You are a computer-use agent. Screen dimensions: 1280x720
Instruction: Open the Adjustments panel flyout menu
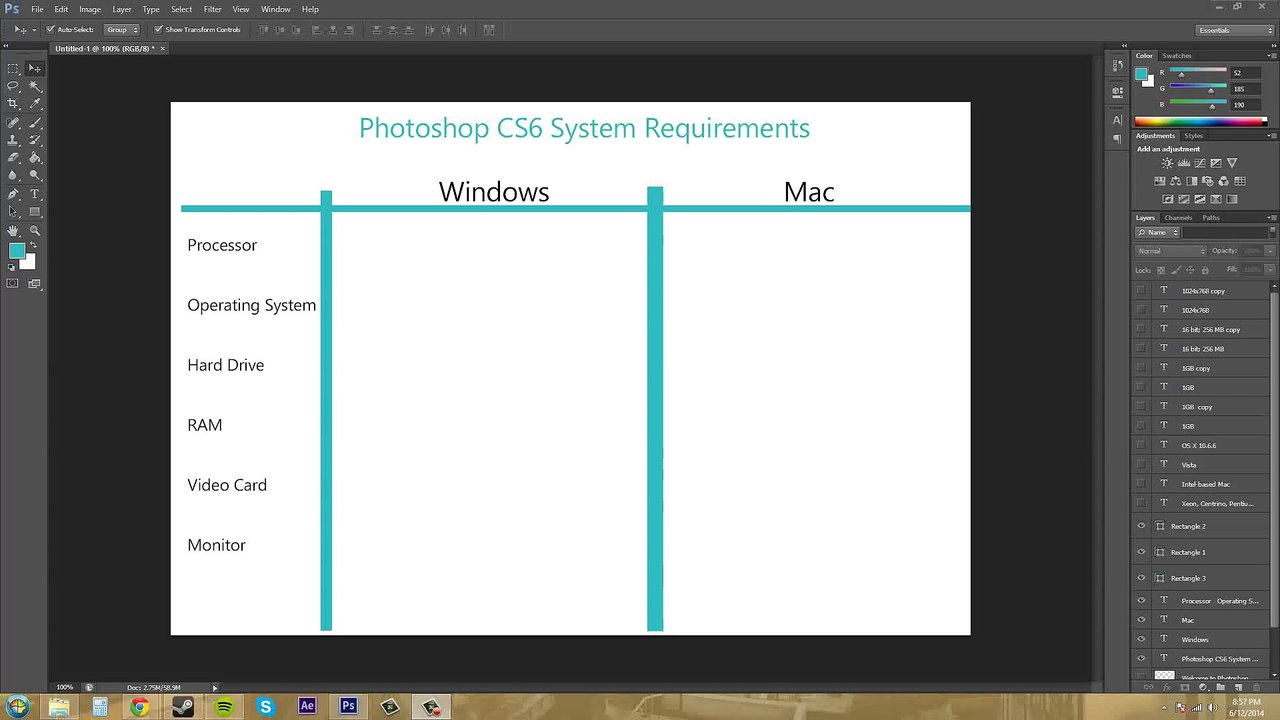[x=1271, y=136]
